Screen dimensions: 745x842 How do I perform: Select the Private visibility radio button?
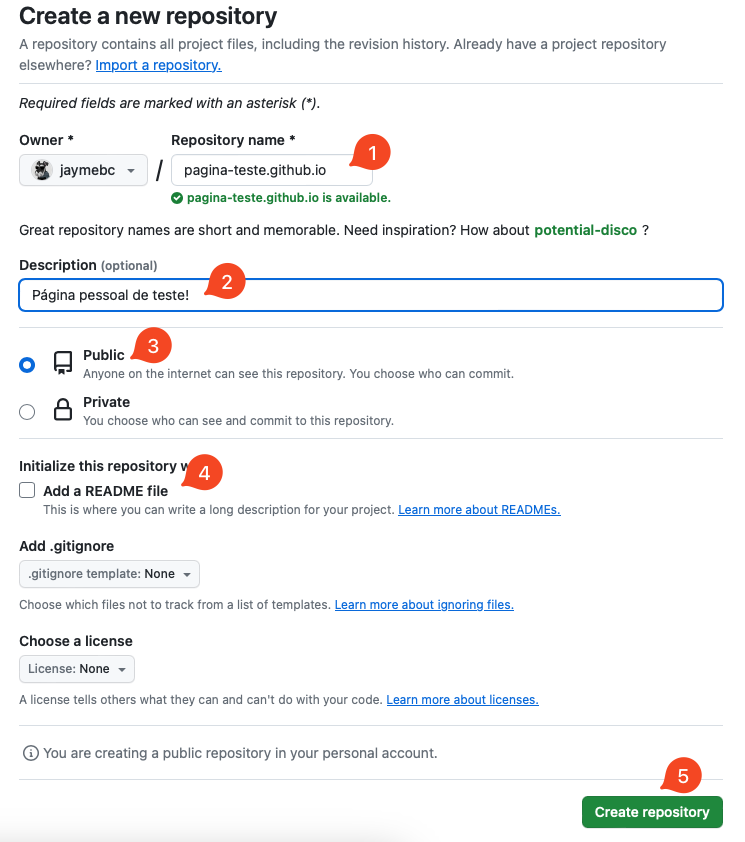(27, 411)
